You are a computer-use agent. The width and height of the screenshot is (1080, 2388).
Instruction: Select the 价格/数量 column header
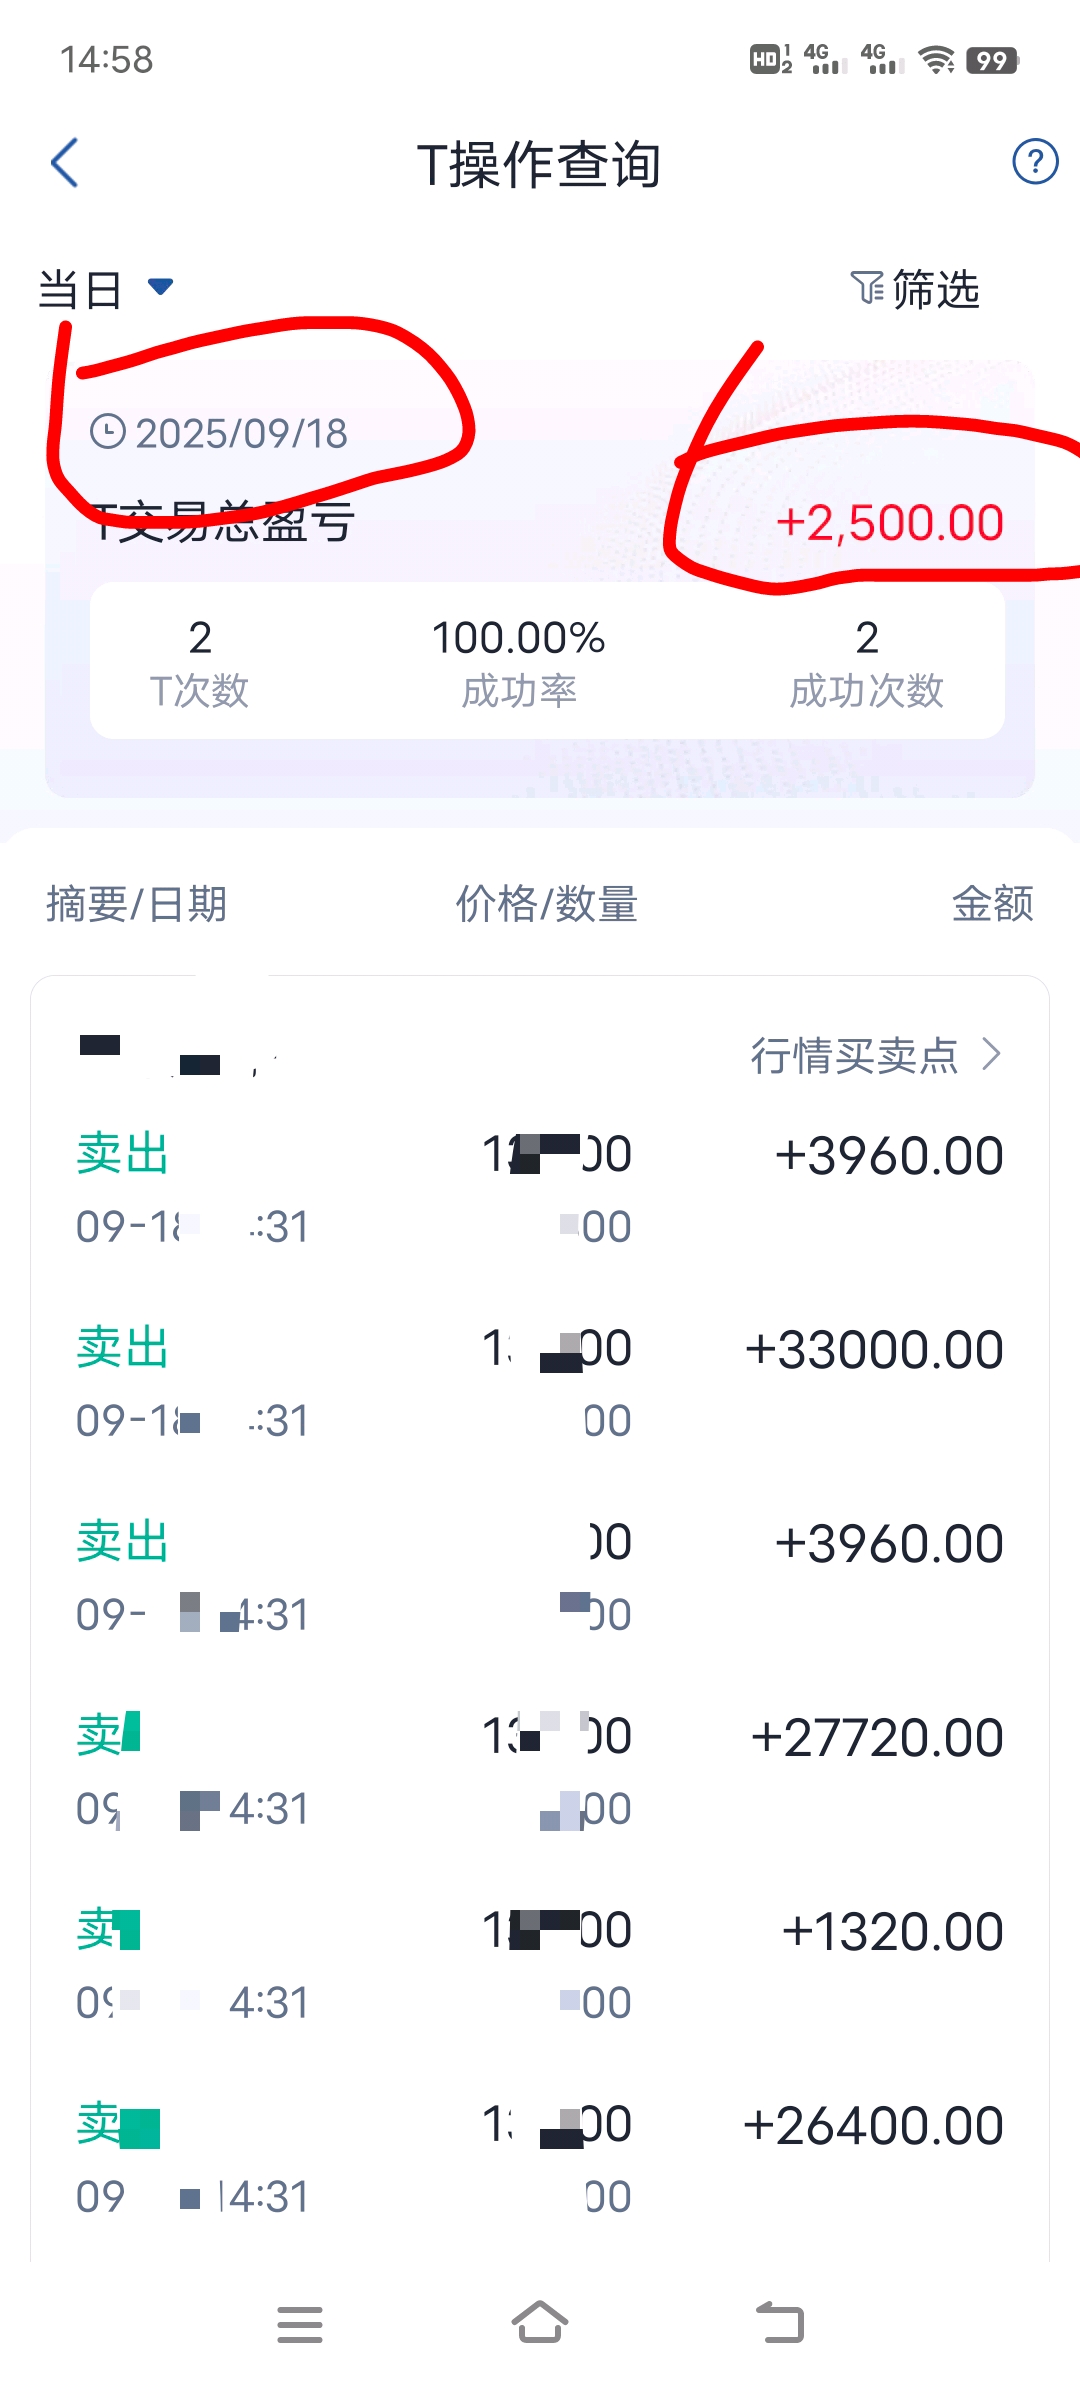pos(547,904)
